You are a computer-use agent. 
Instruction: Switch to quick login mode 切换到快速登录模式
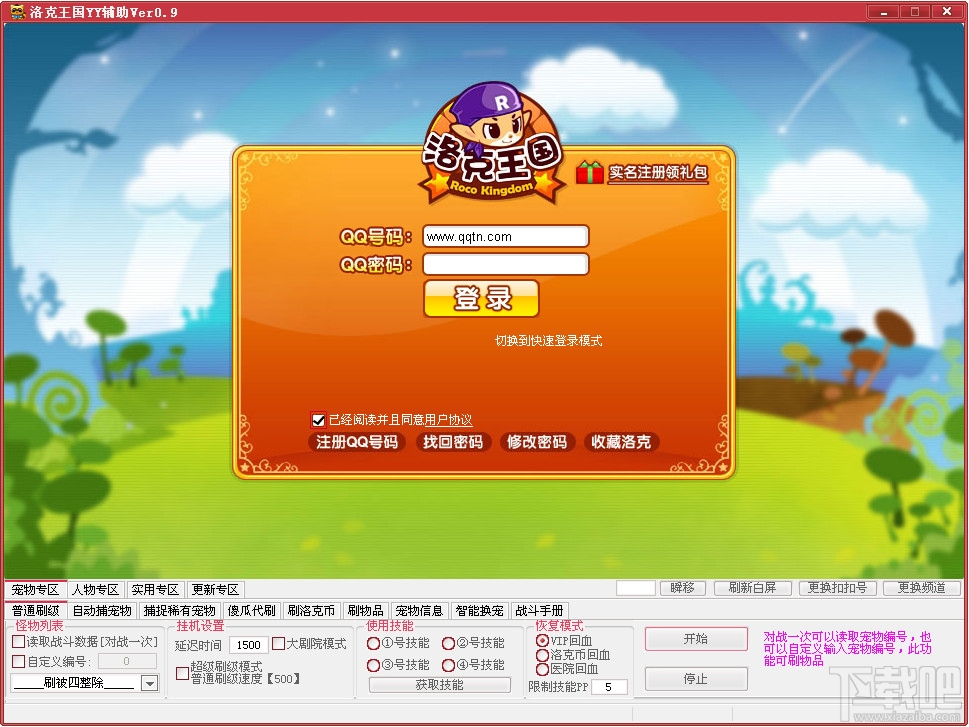click(x=549, y=341)
